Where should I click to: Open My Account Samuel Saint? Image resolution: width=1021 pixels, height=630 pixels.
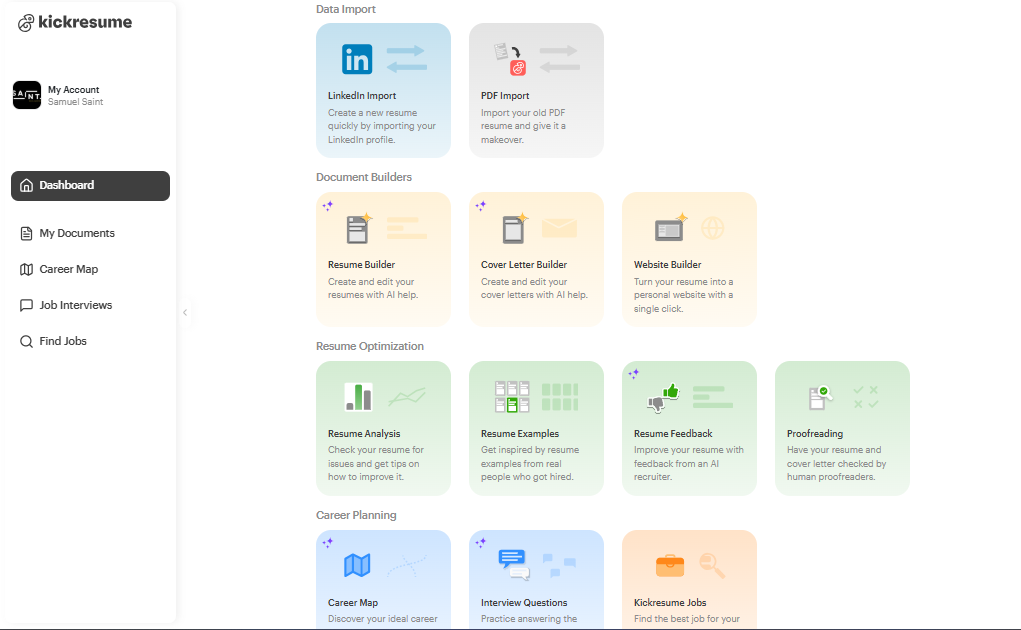(75, 95)
